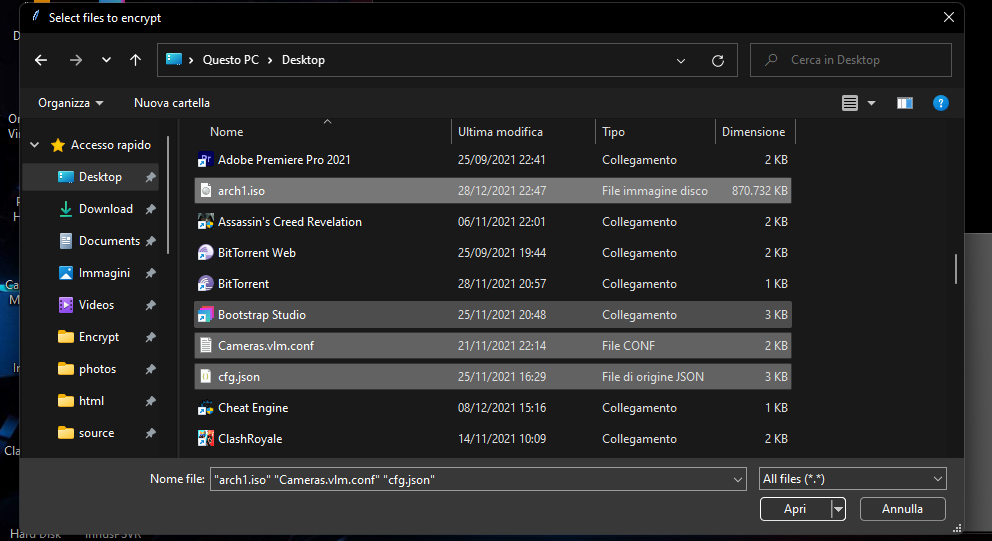The image size is (992, 541).
Task: Collapse the Accesso rapido tree
Action: [x=35, y=145]
